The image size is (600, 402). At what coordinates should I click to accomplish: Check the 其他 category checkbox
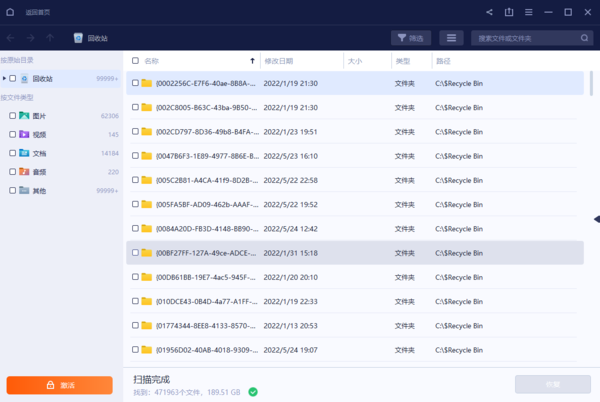click(x=12, y=190)
